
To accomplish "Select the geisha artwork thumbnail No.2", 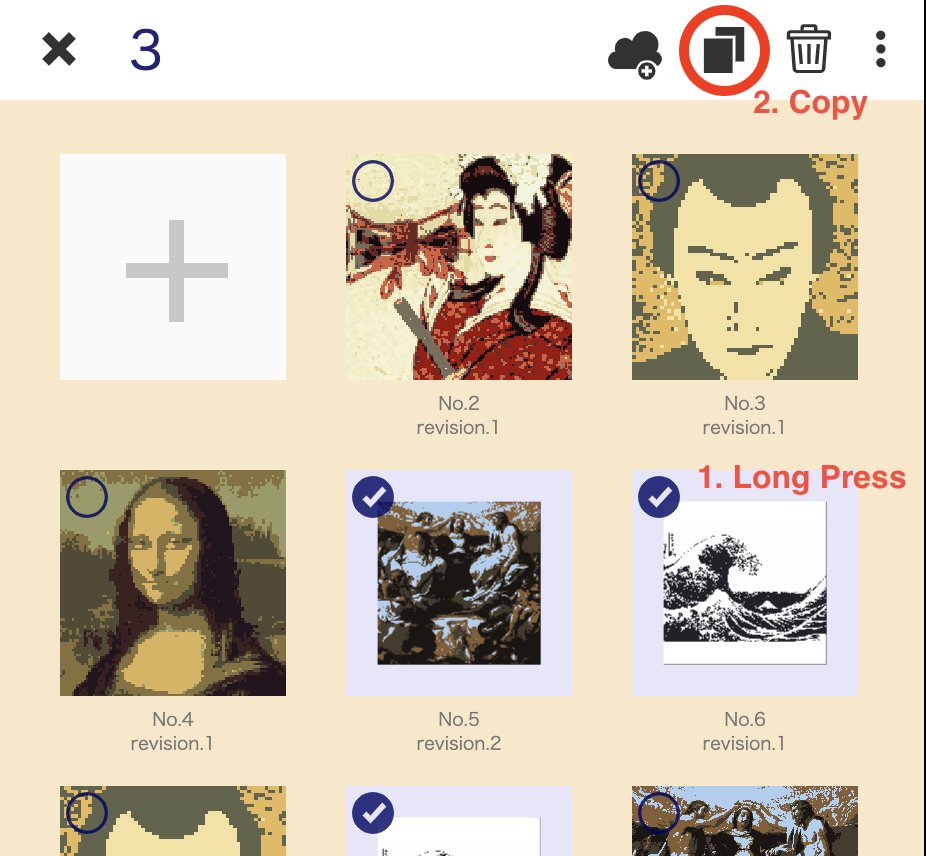I will click(459, 267).
